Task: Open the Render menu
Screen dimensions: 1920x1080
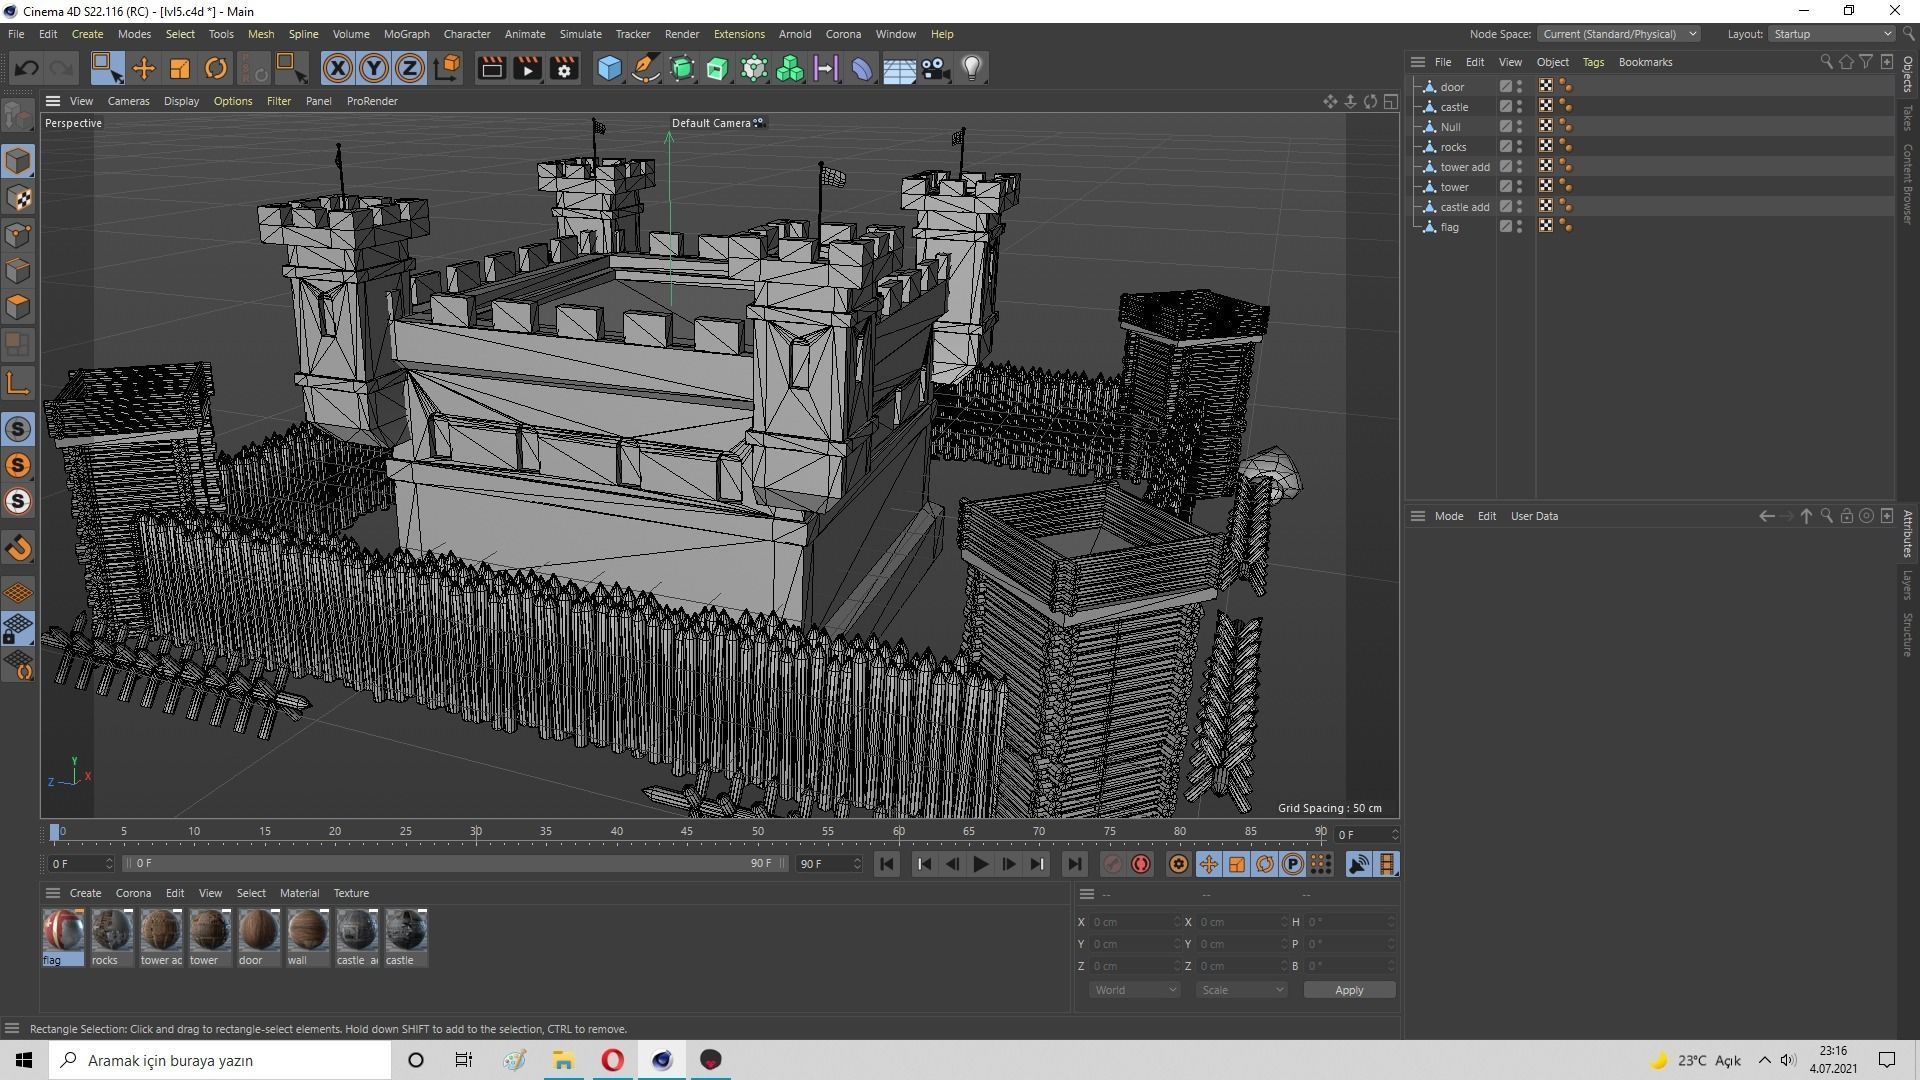Action: 682,34
